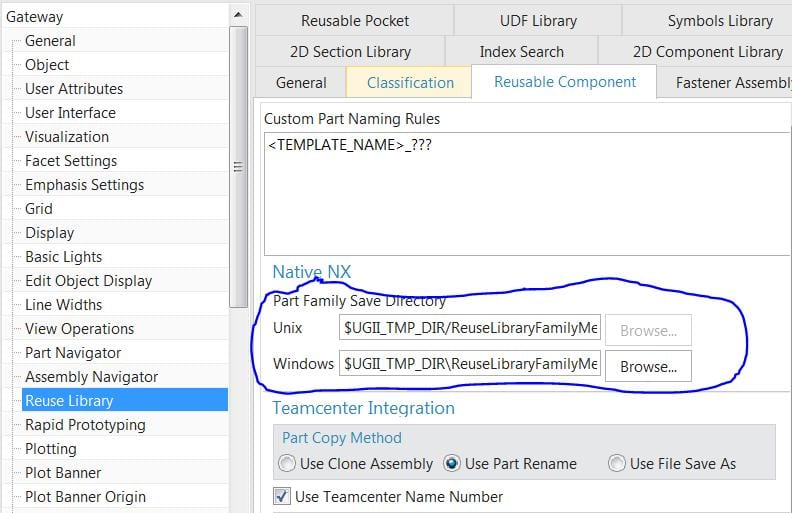
Task: Switch to Reusable Pocket tab
Action: 355,21
